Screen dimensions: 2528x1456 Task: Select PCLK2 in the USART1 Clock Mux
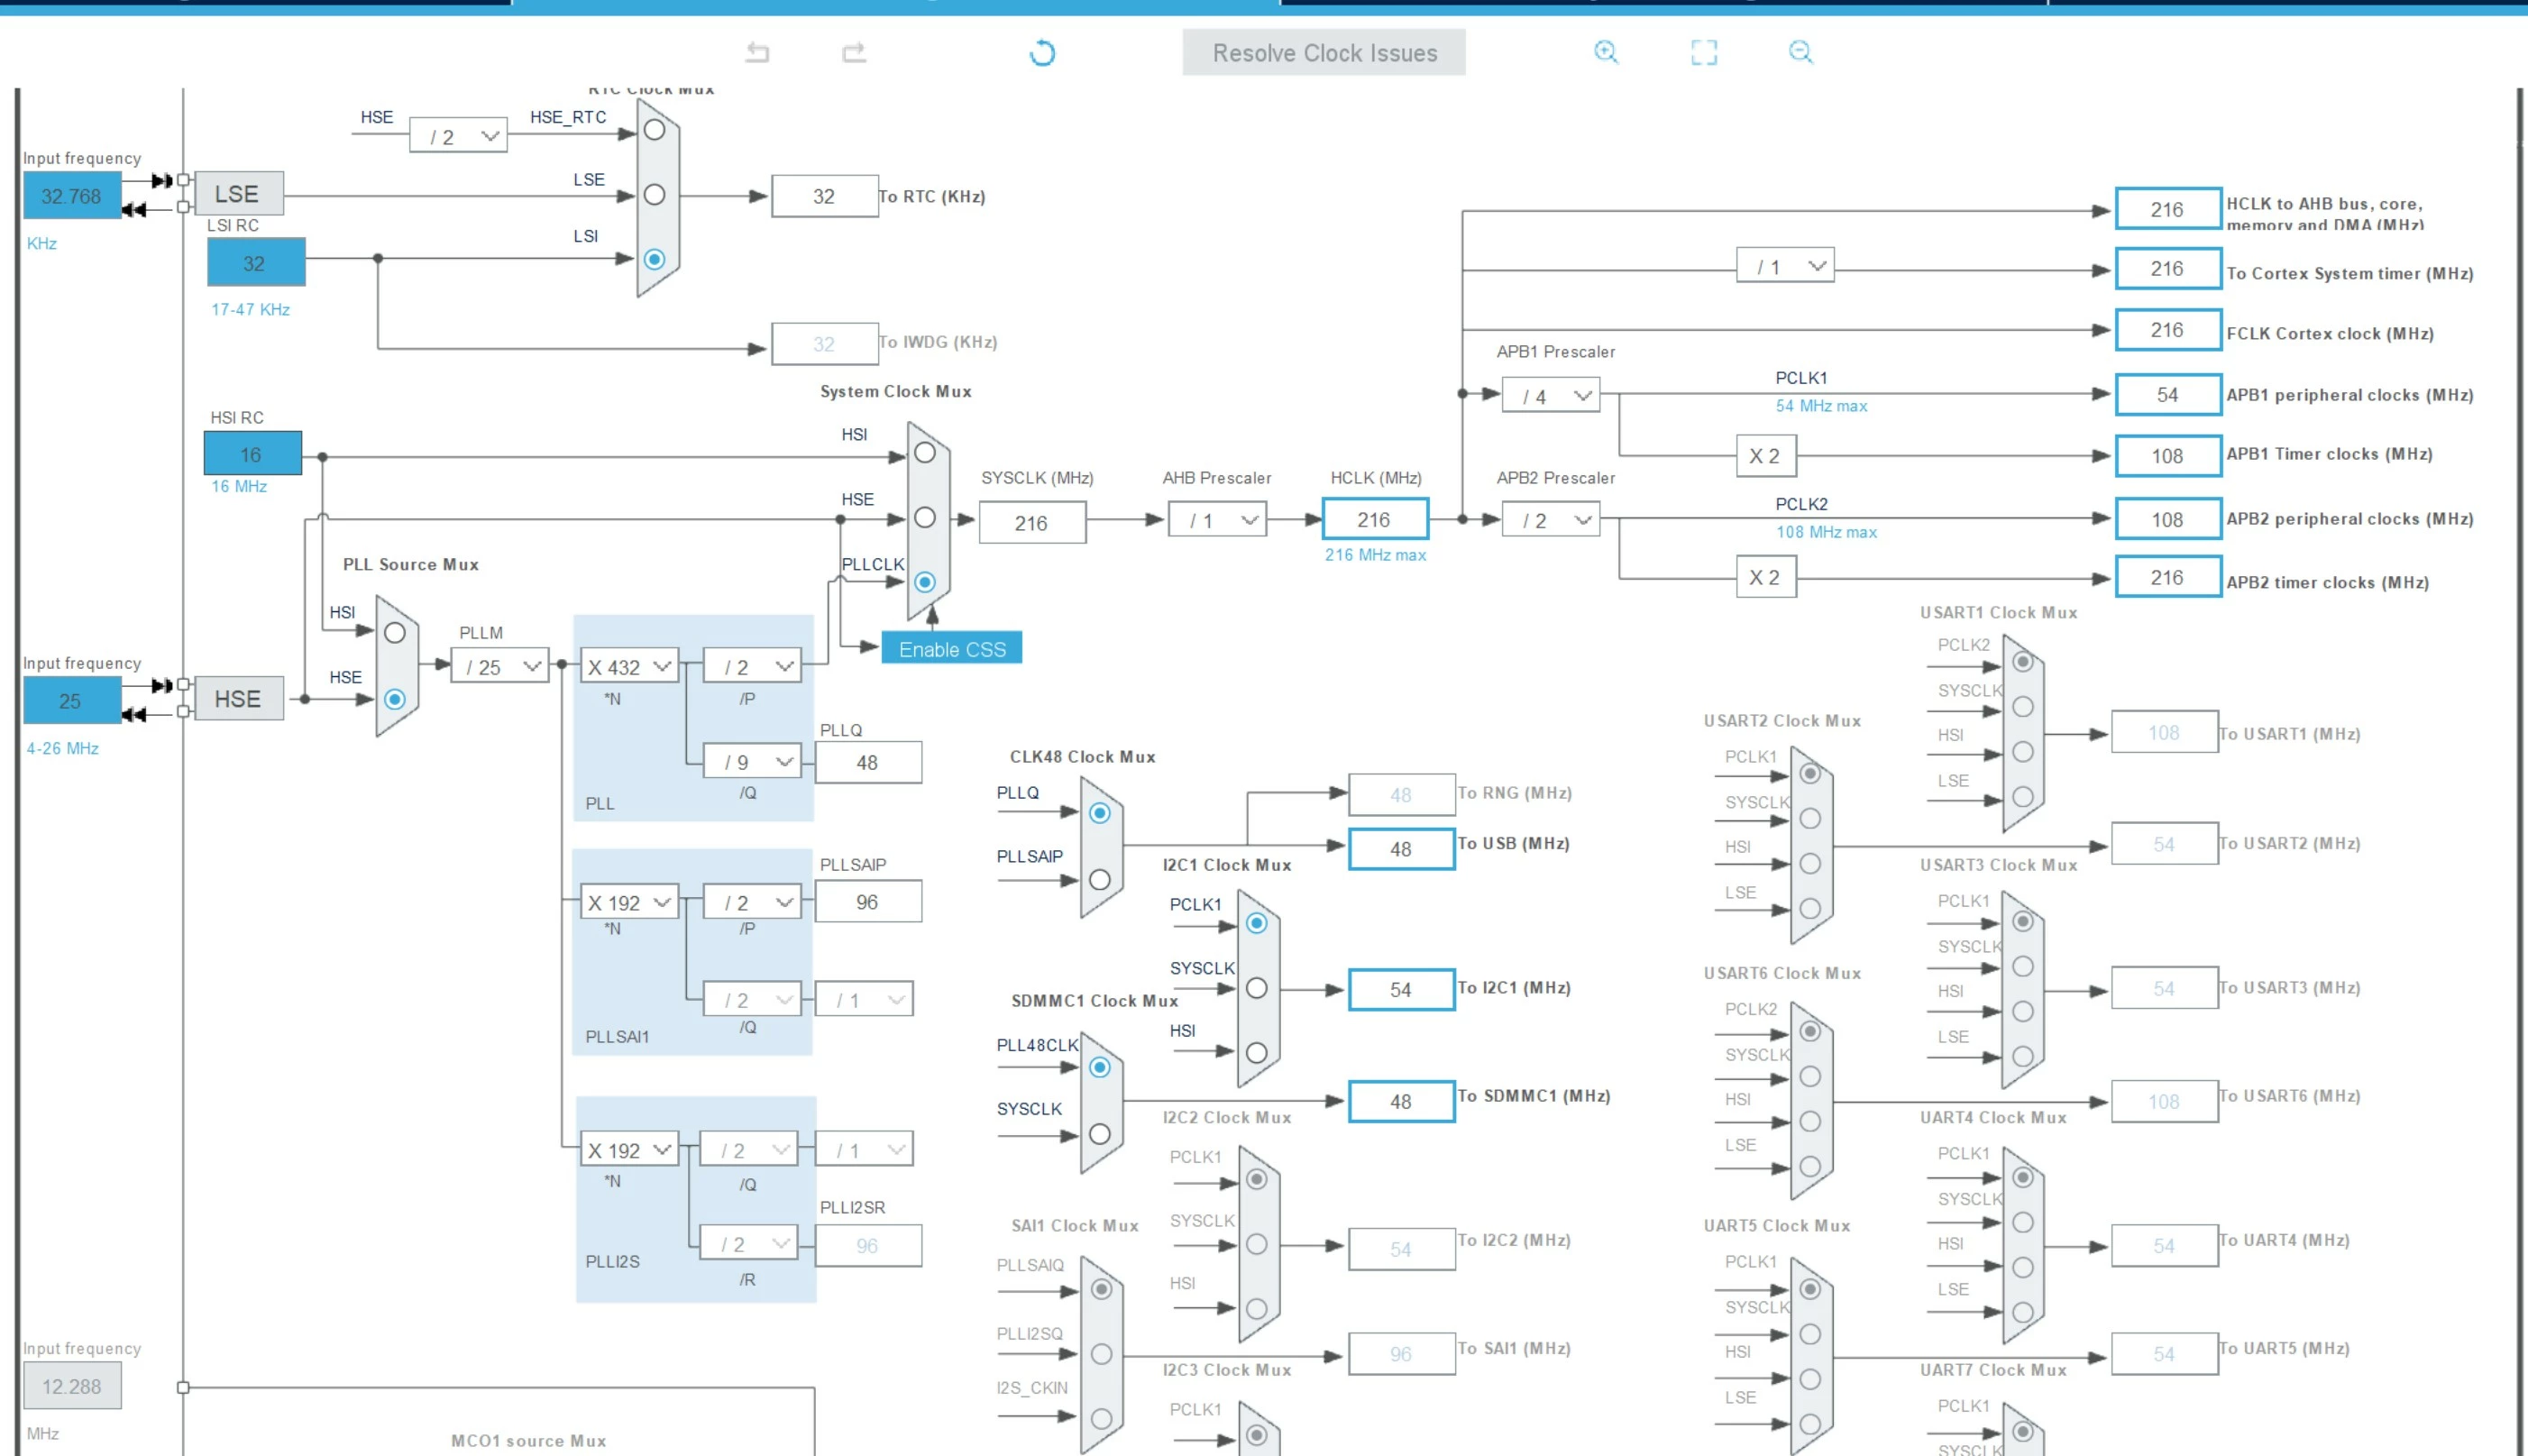point(2023,662)
